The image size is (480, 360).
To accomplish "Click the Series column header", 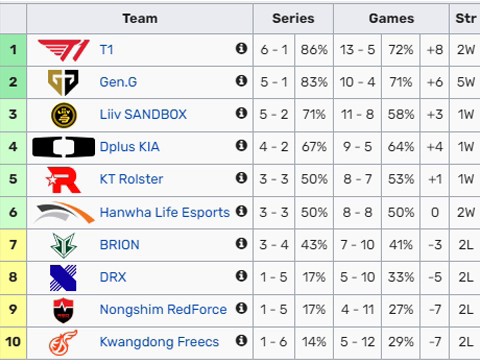I will point(293,18).
